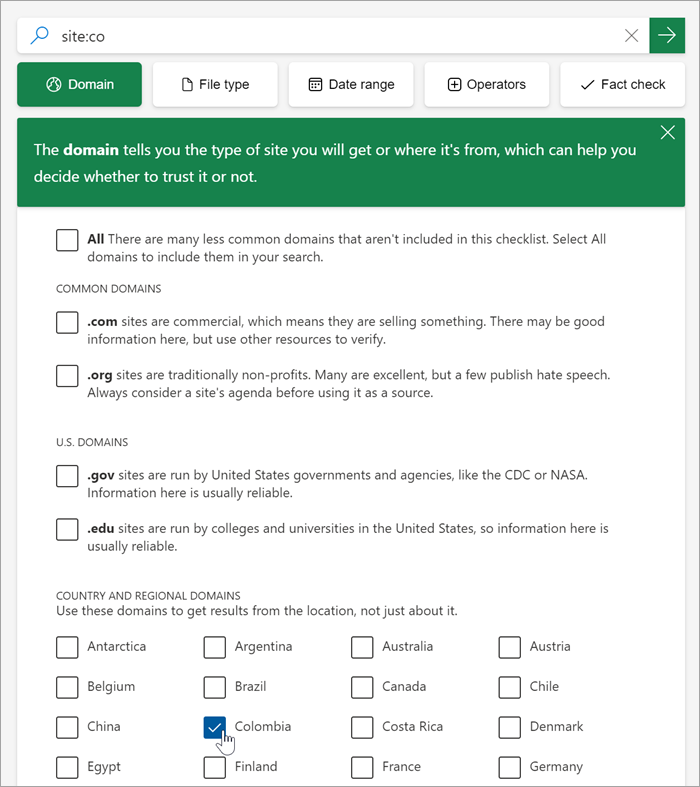Open the Date range filter tab
Viewport: 700px width, 787px height.
pos(351,85)
